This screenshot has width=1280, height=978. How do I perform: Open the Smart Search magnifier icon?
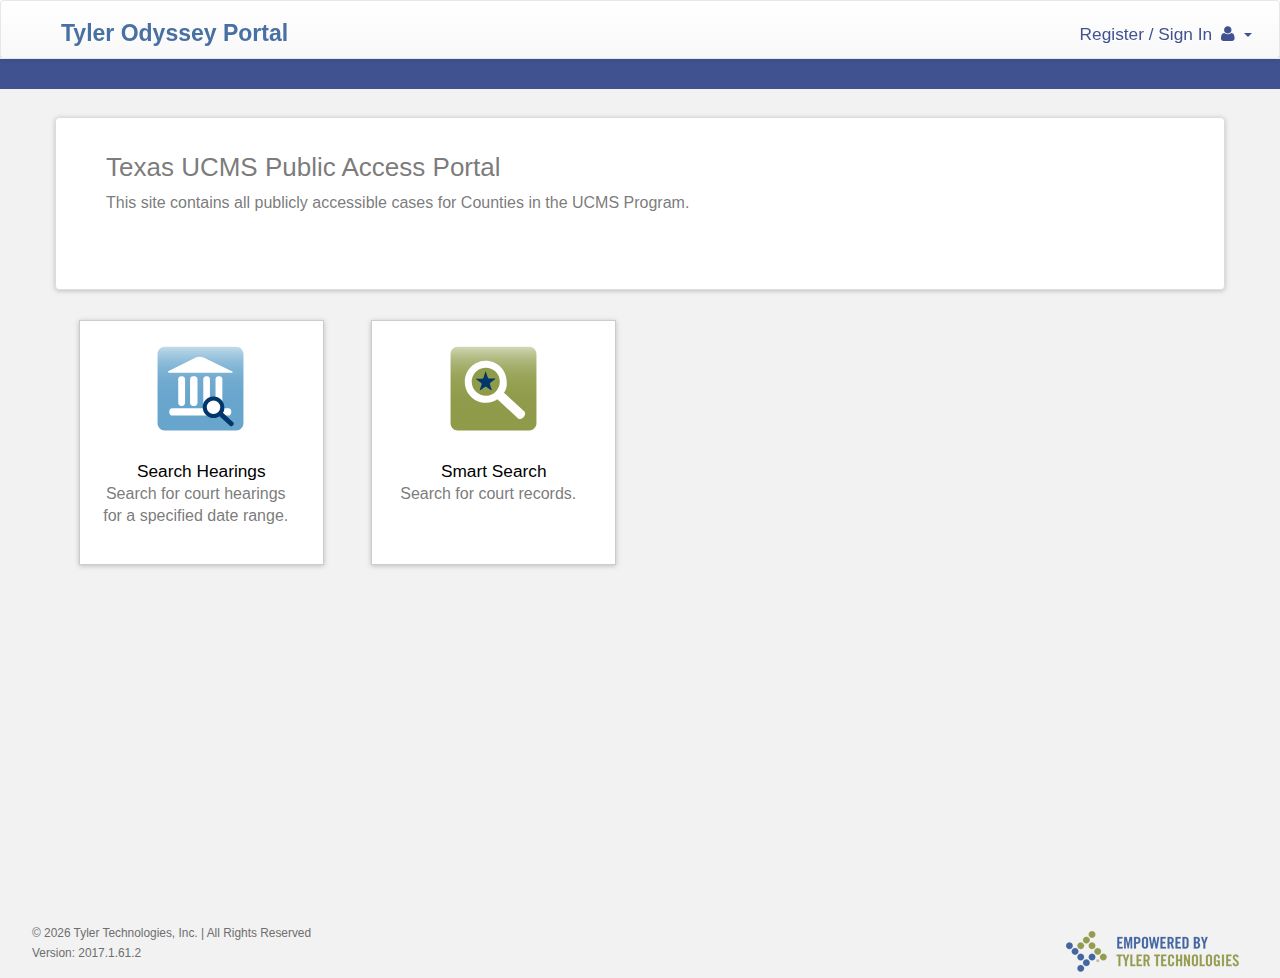(493, 389)
